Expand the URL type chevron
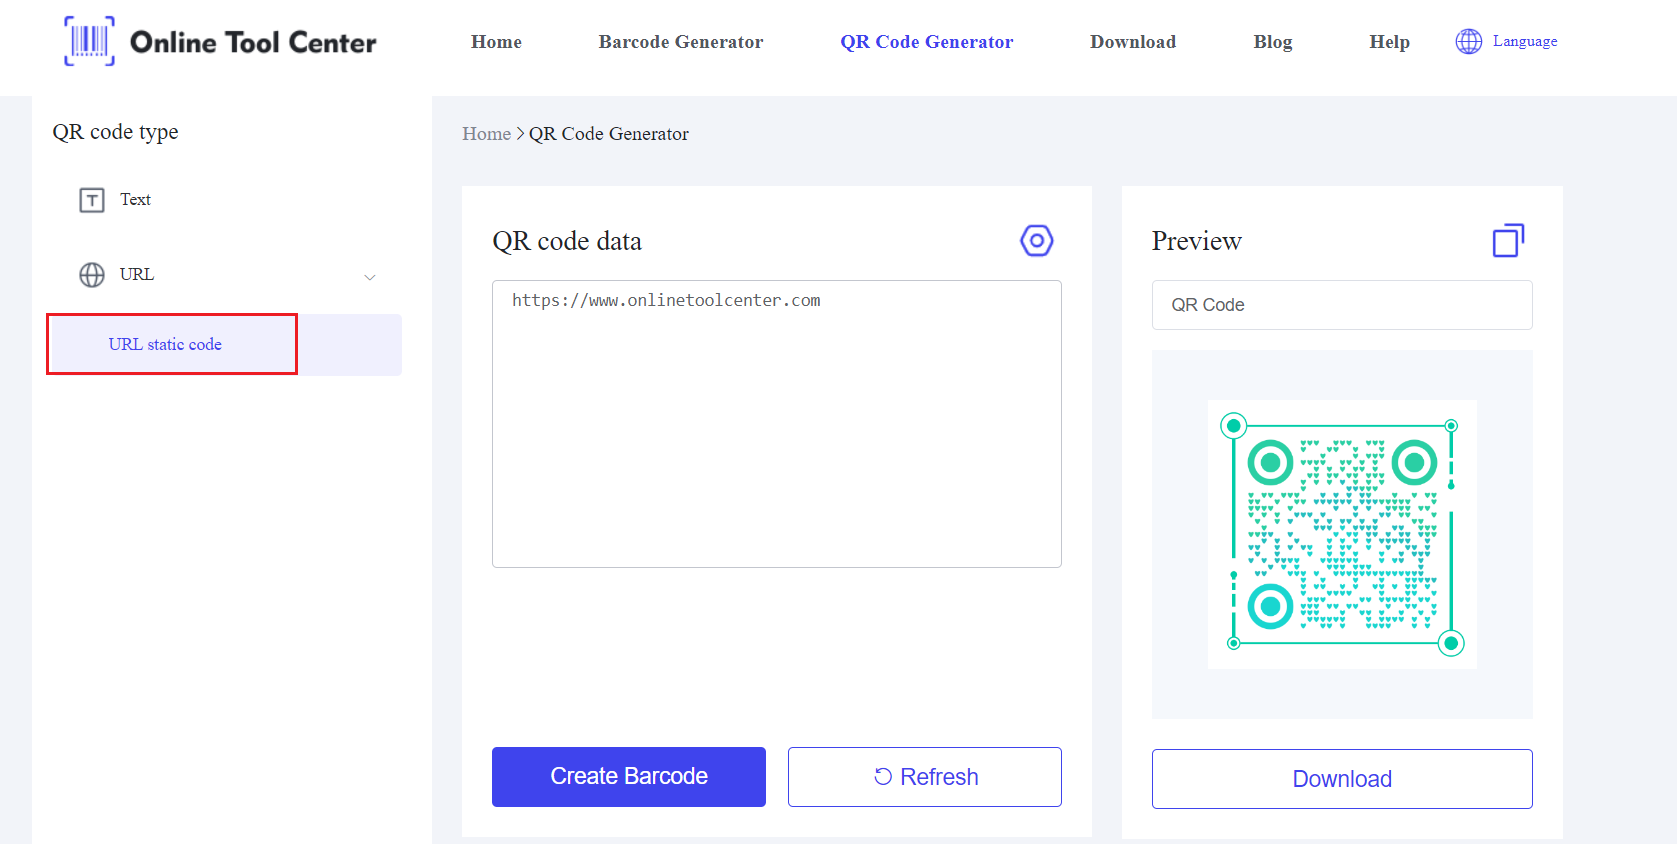This screenshot has height=844, width=1677. [x=370, y=277]
